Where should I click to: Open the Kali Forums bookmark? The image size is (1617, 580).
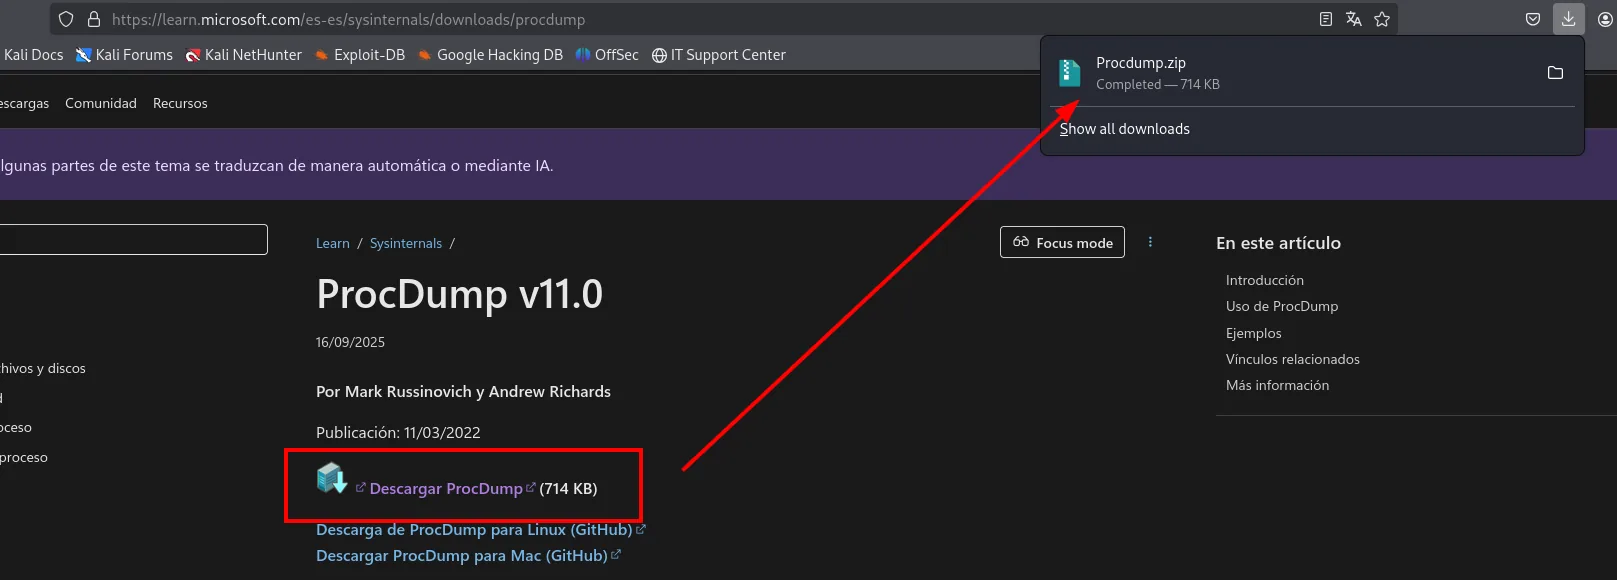pos(124,55)
